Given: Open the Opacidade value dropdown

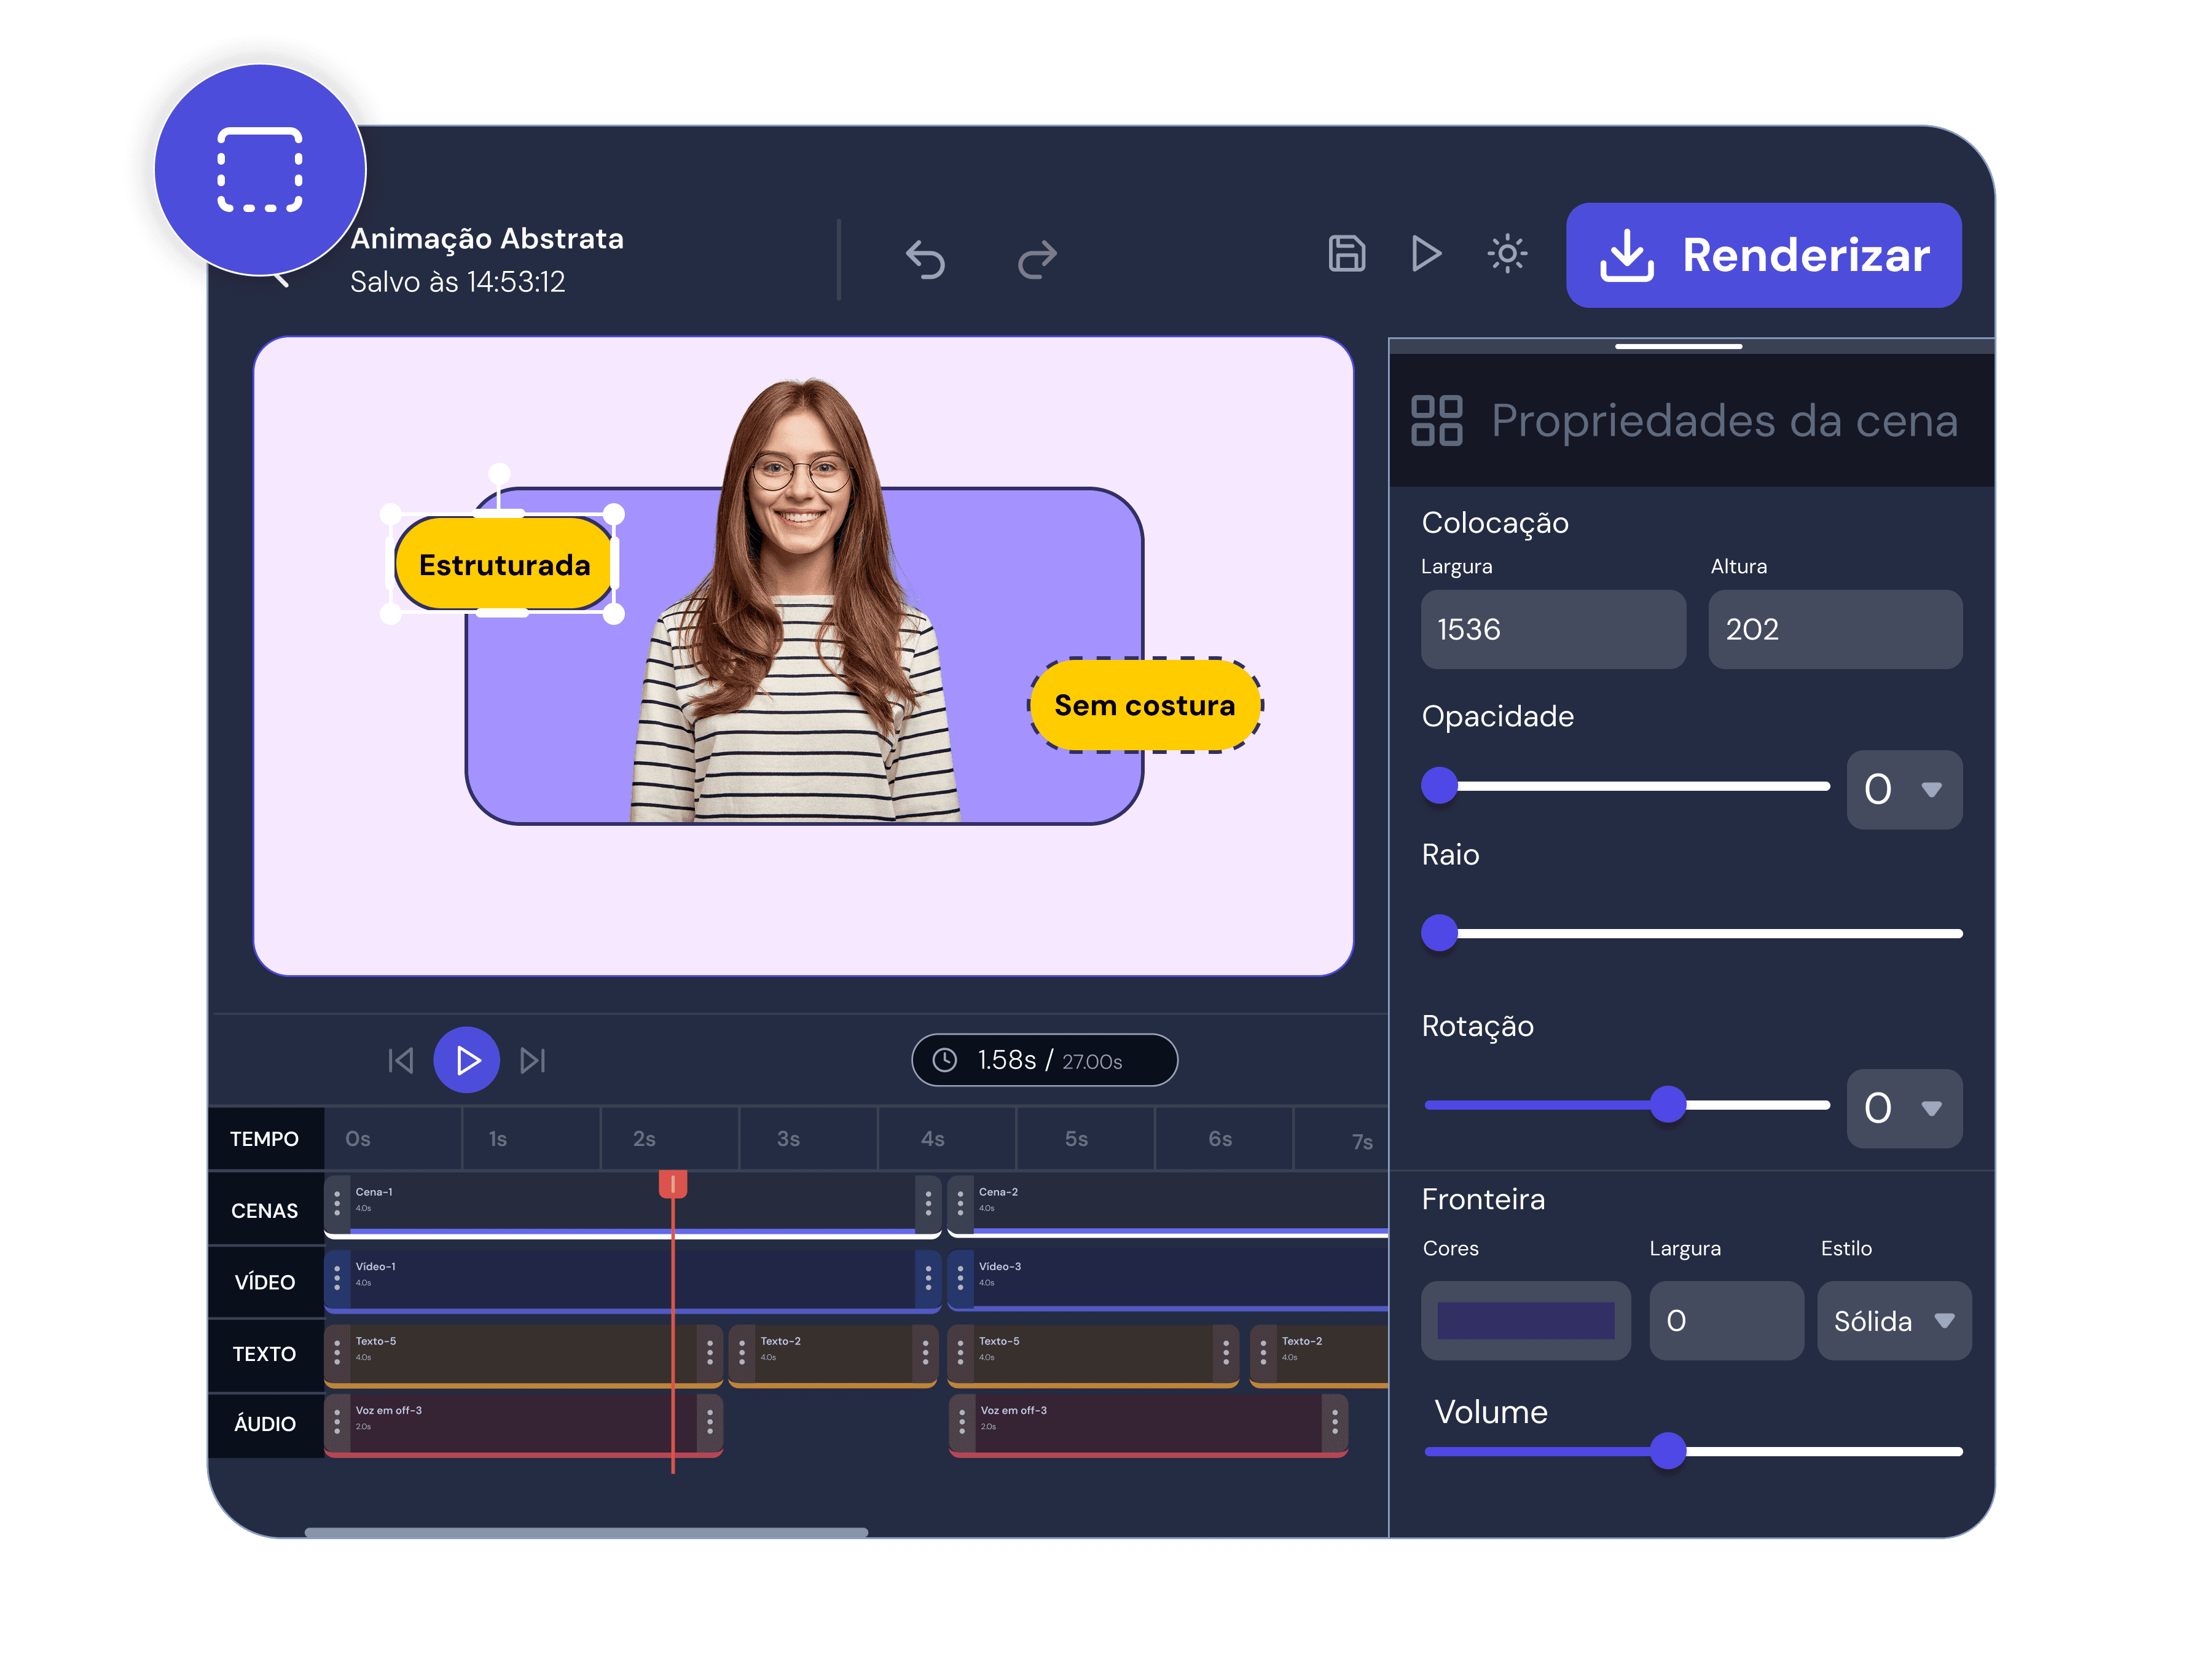Looking at the screenshot, I should click(1904, 789).
